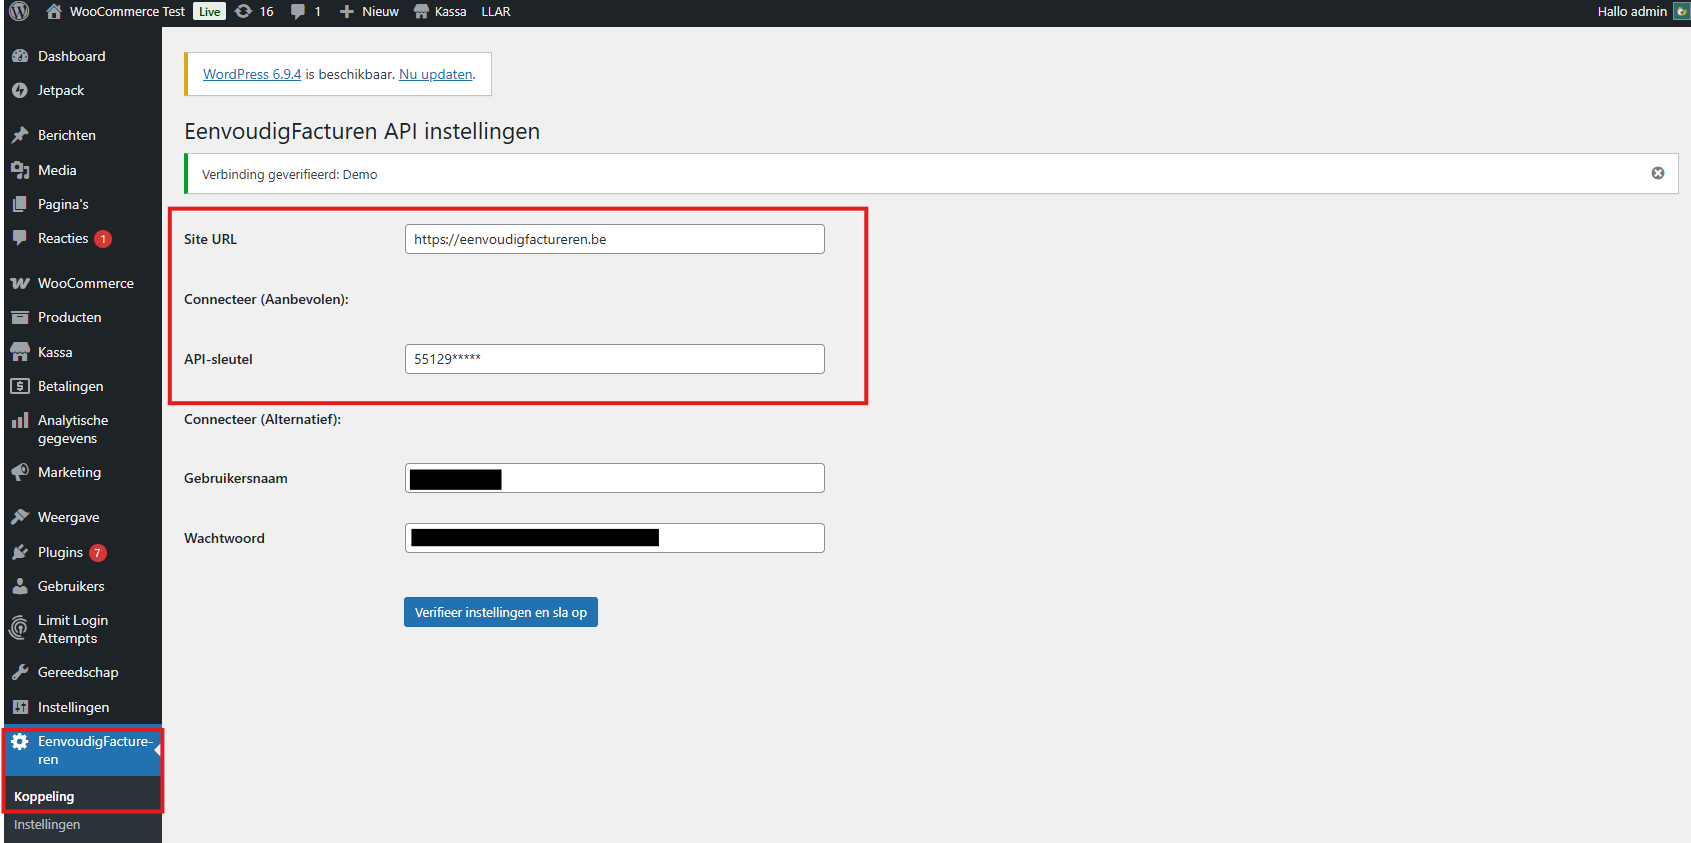Viewport: 1691px width, 843px height.
Task: Select the Koppeling submenu item
Action: pos(44,796)
